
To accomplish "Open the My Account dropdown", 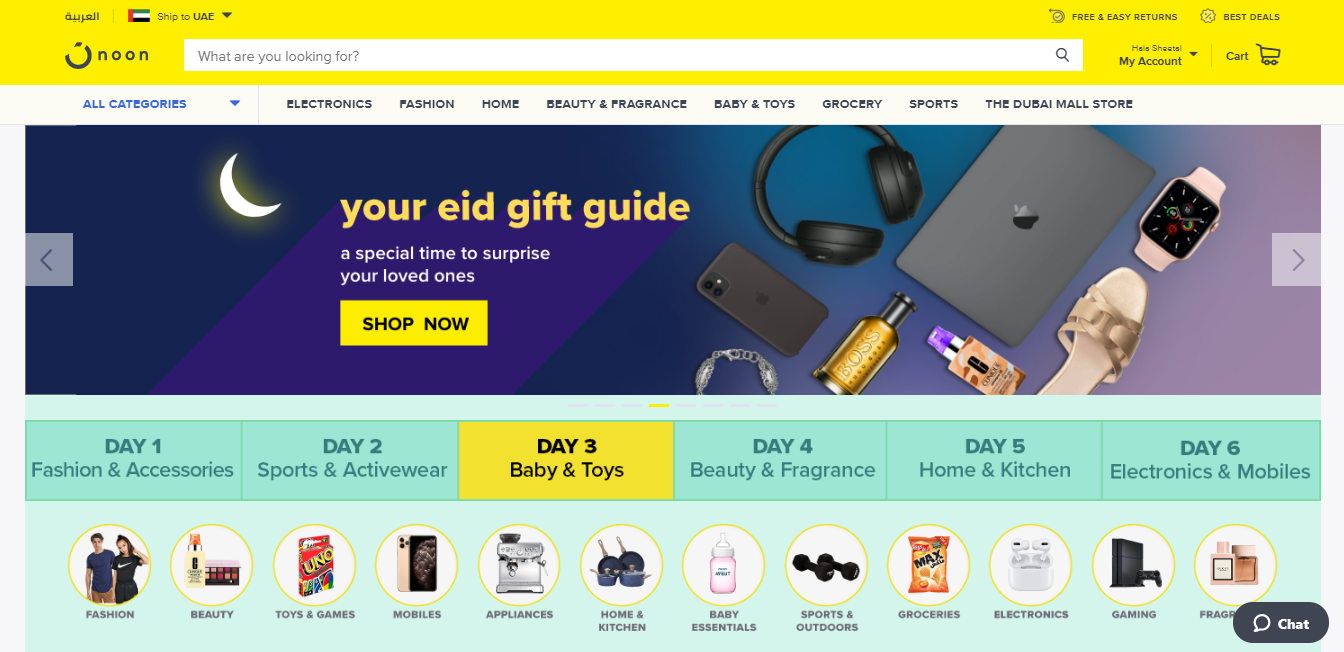I will pos(1158,55).
